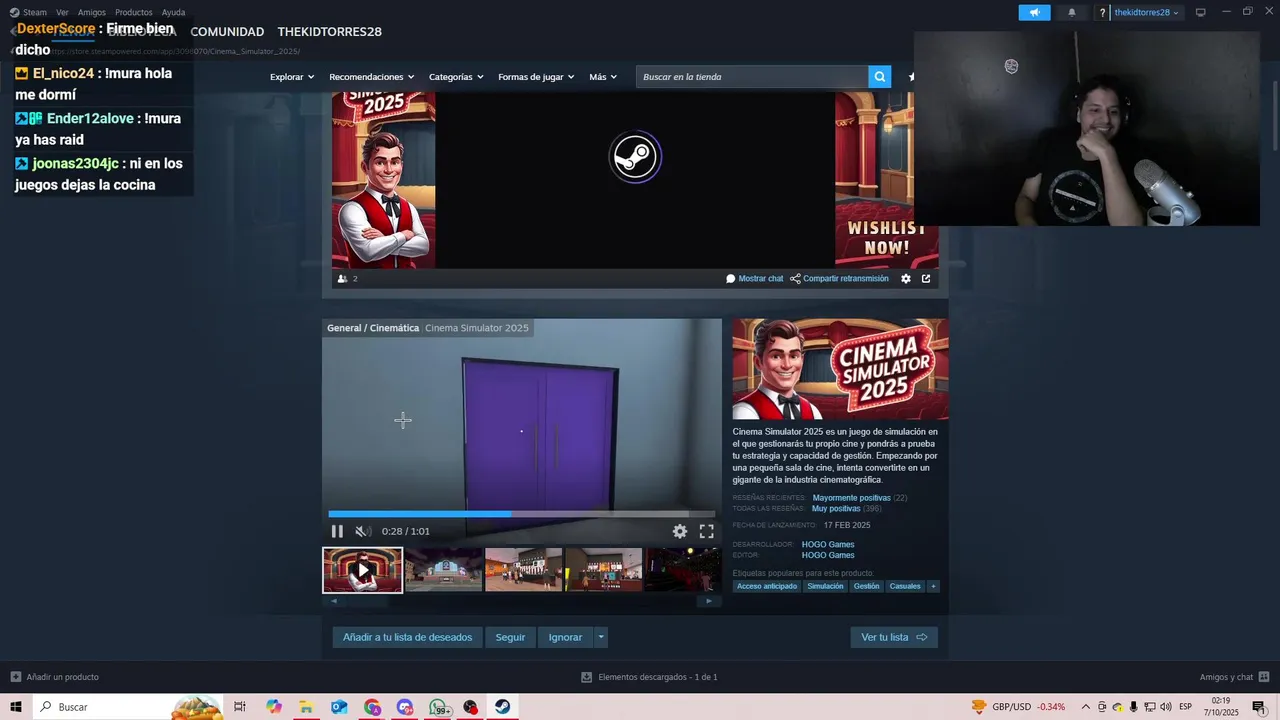
Task: Add a tag with the plus button
Action: coord(933,586)
